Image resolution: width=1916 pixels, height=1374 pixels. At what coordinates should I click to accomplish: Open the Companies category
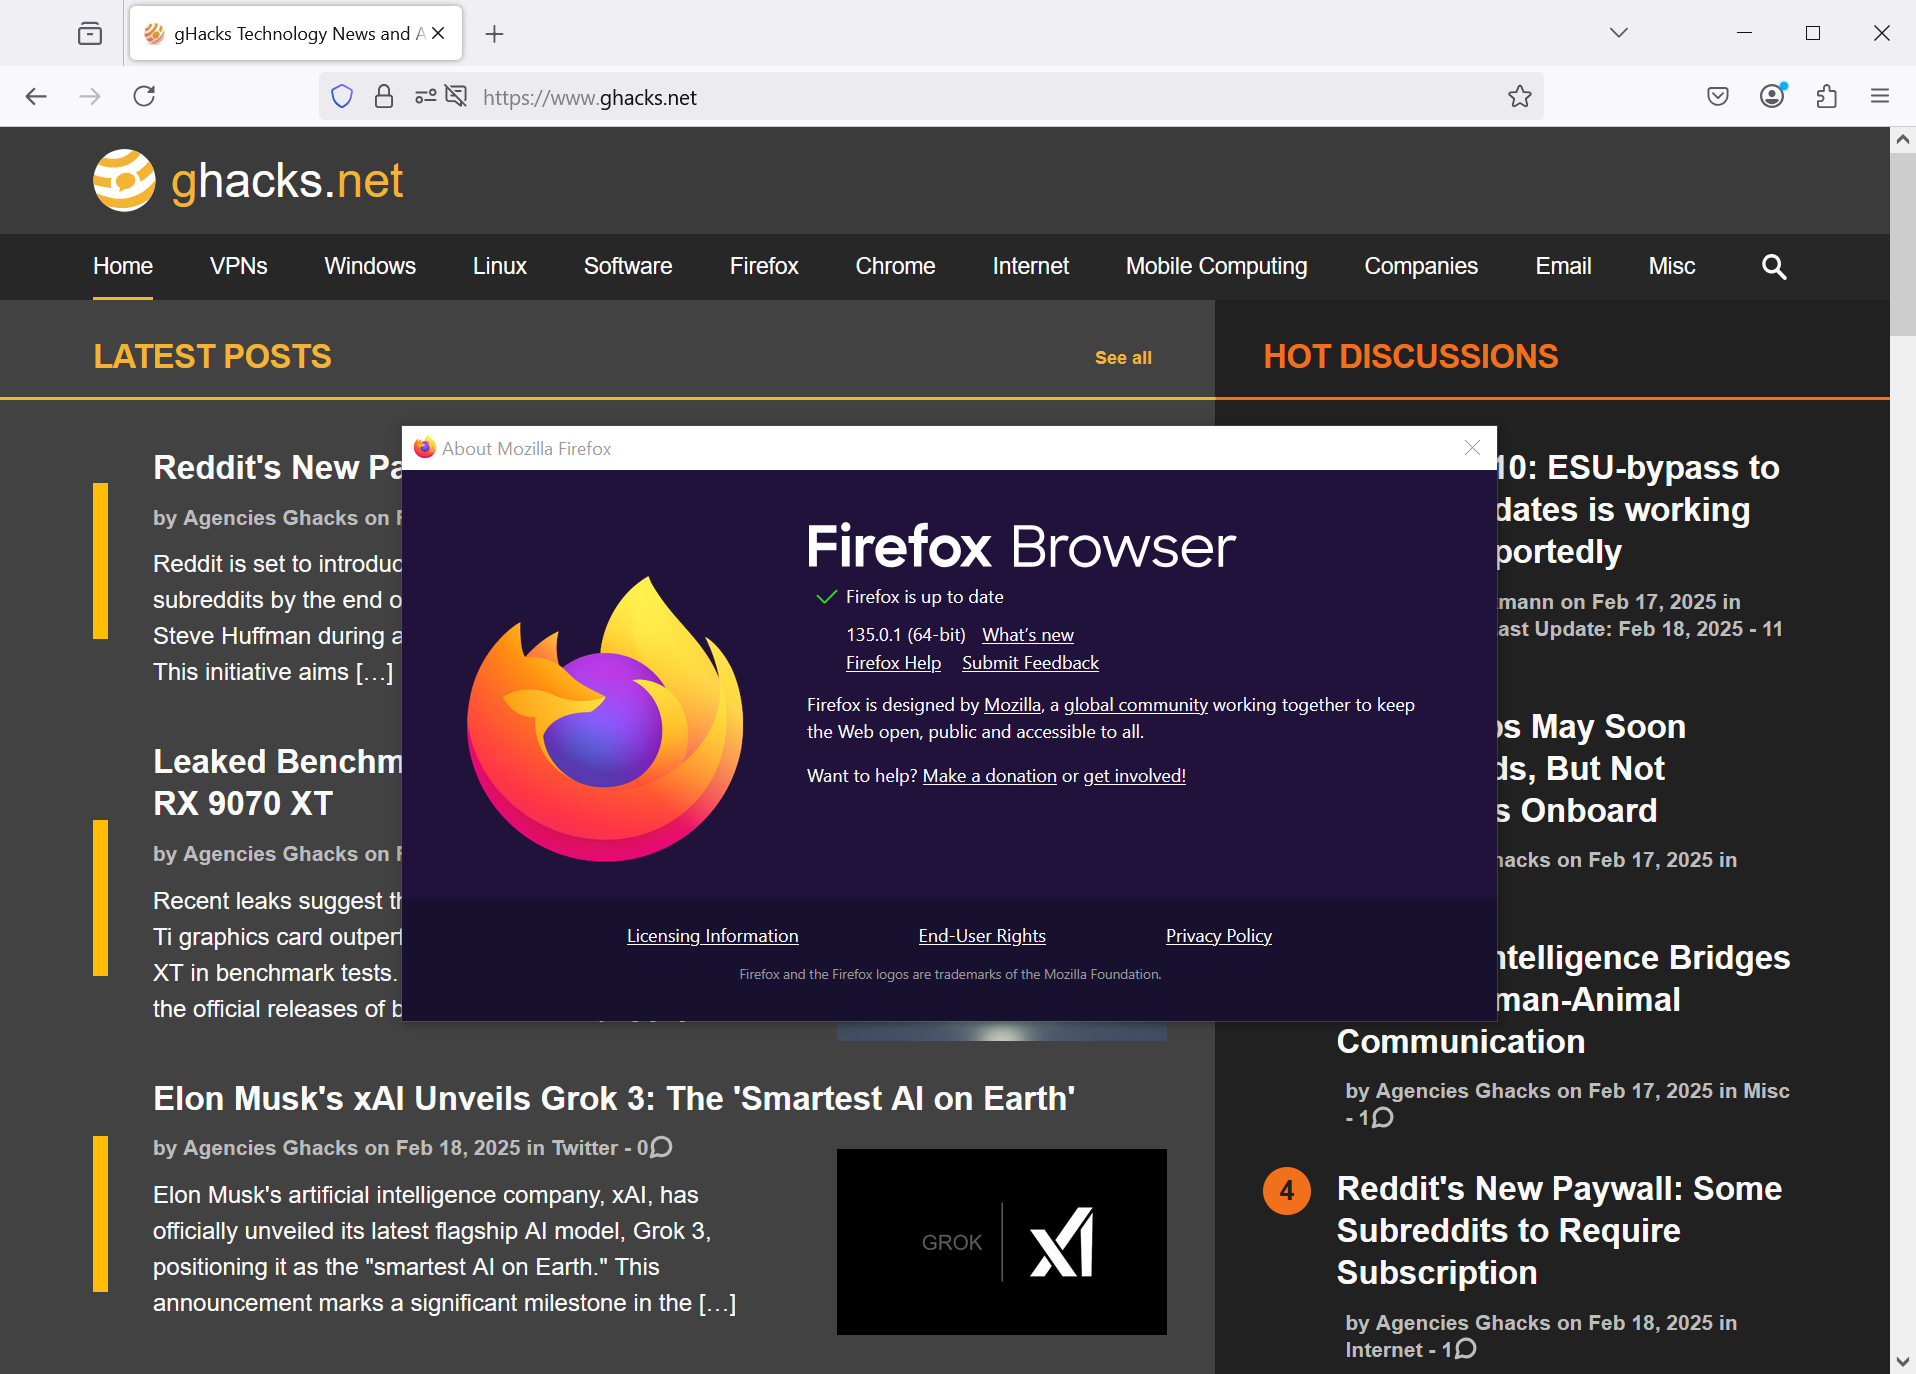[x=1421, y=266]
